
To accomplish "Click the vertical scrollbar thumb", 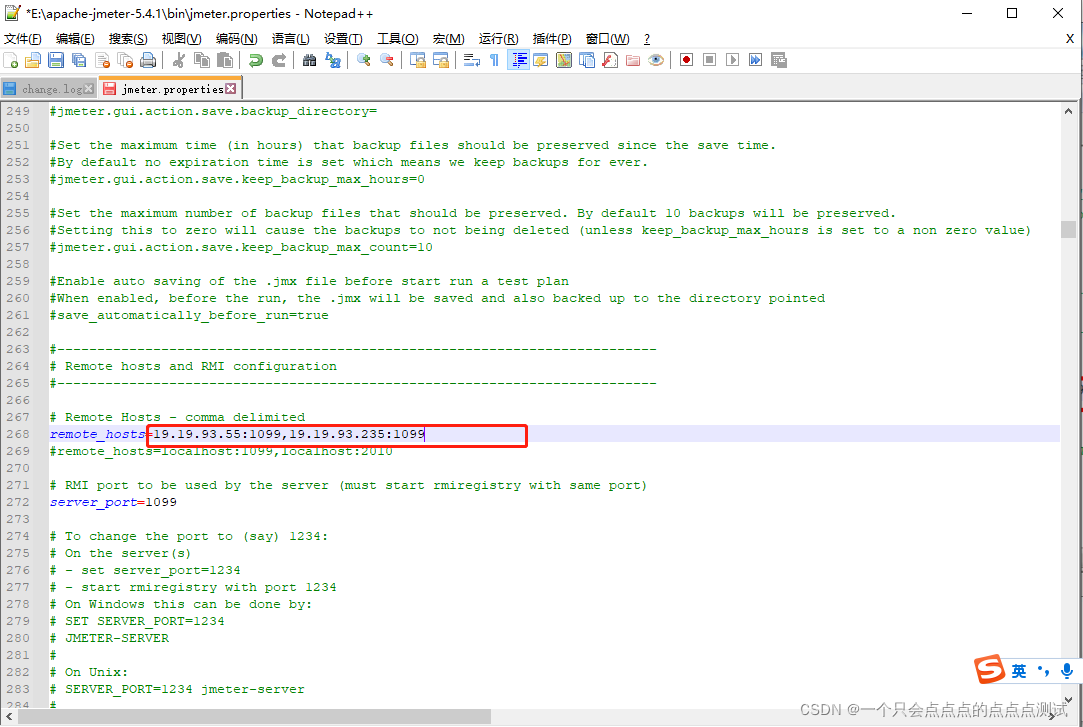I will tap(1068, 229).
